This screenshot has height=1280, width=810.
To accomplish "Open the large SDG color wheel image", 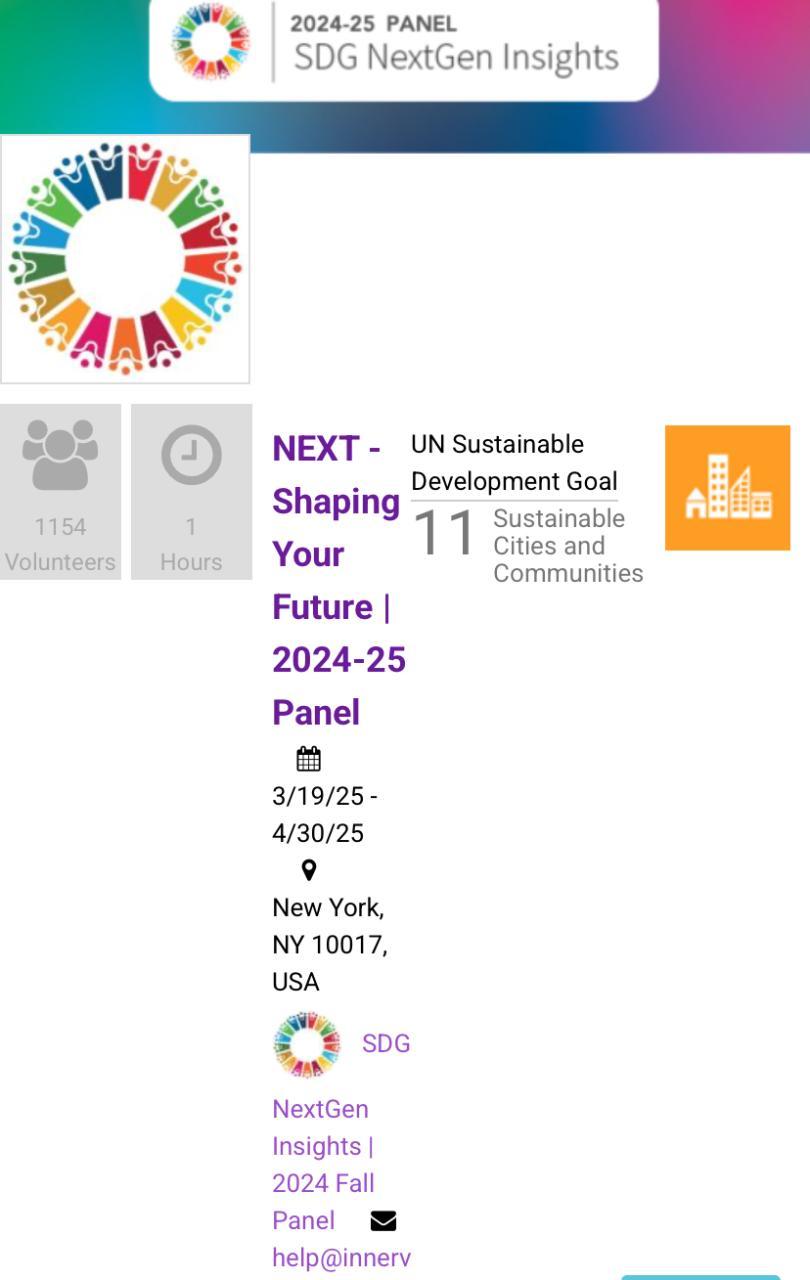I will (x=125, y=259).
